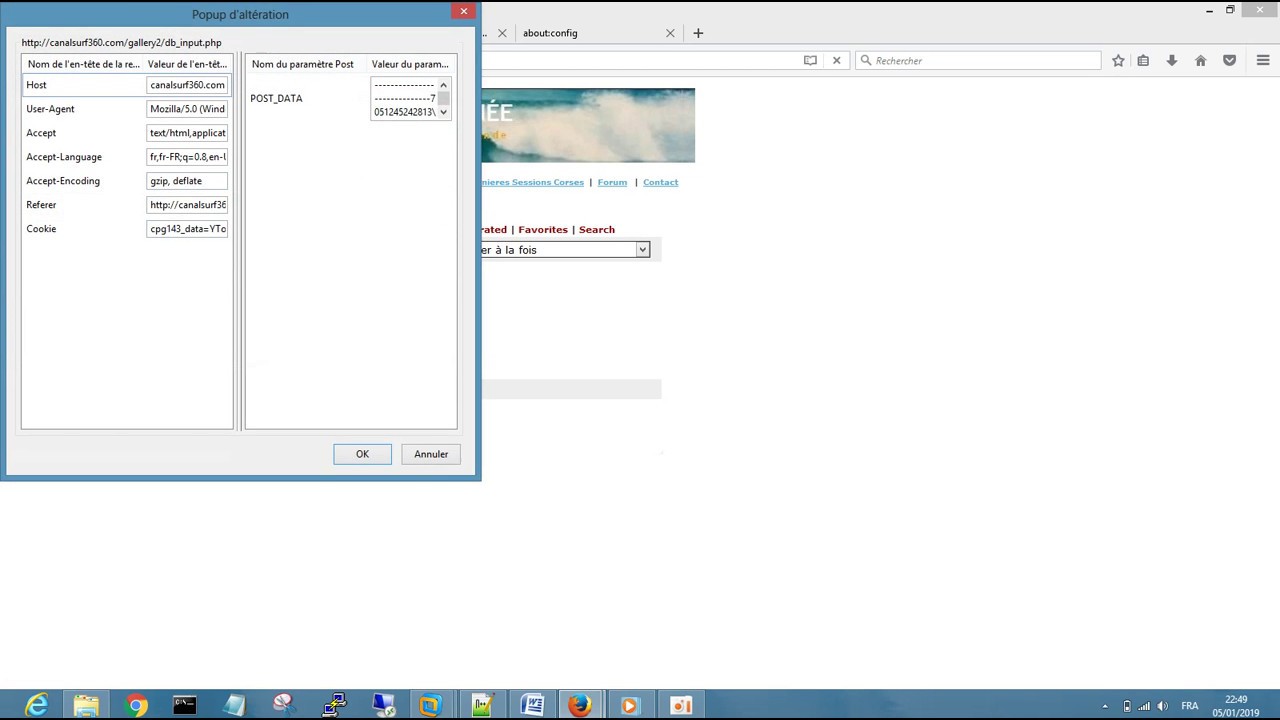Click the Forum link on the webpage

pos(612,182)
